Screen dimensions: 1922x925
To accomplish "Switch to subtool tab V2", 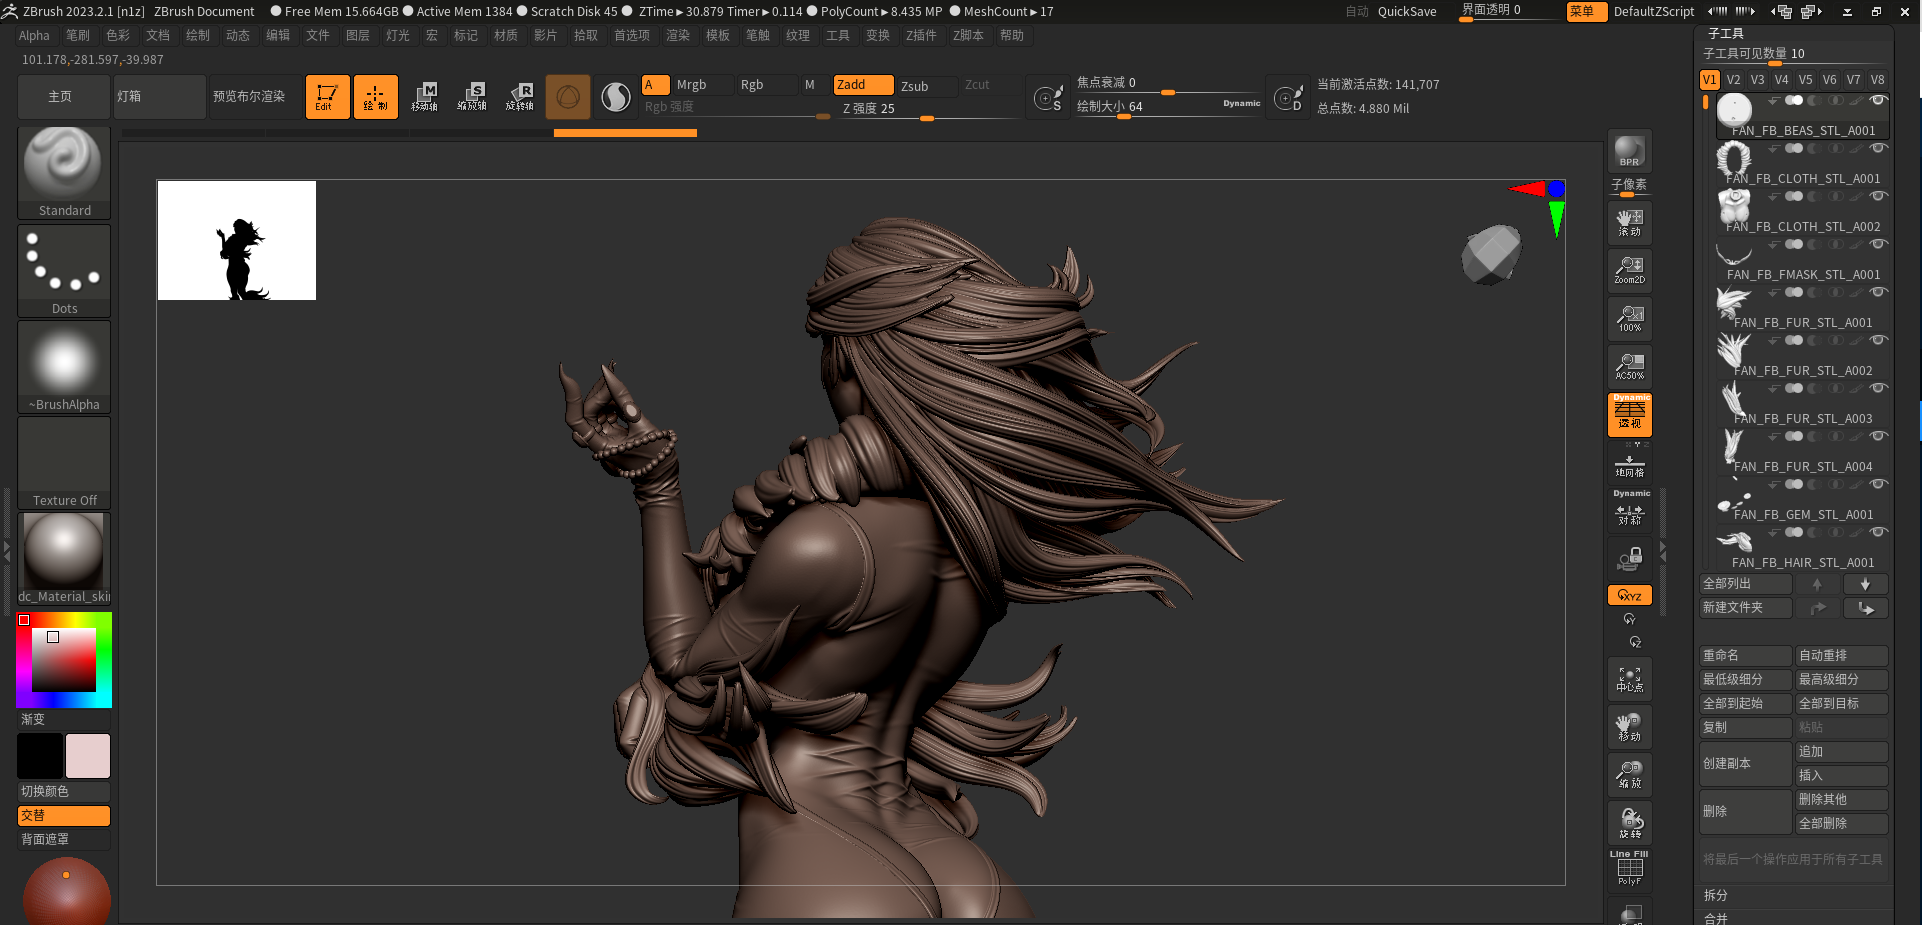I will 1733,79.
